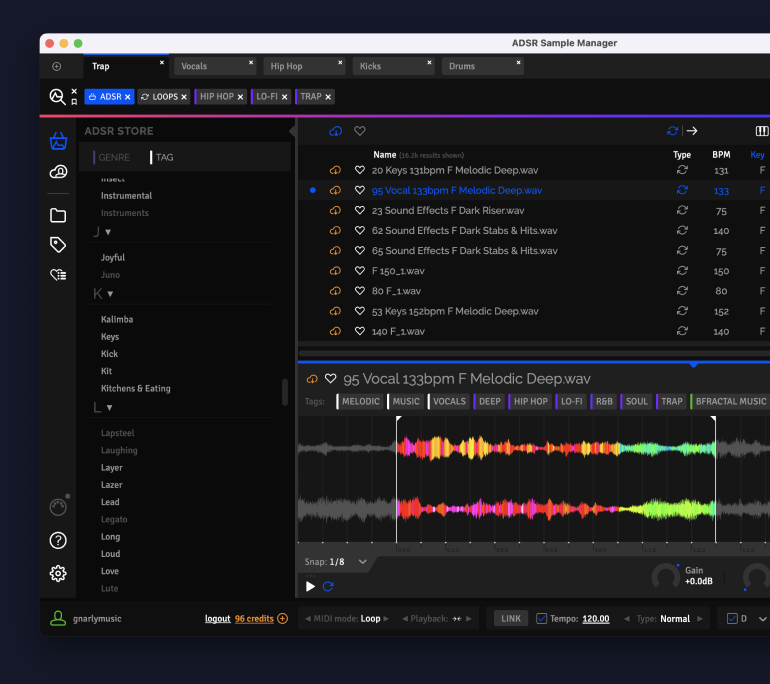Open the cloud account sidebar icon
Screen dimensions: 770x684
tap(58, 172)
